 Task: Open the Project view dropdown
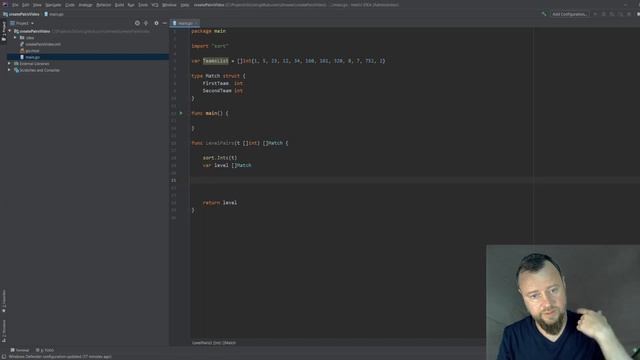pyautogui.click(x=22, y=23)
